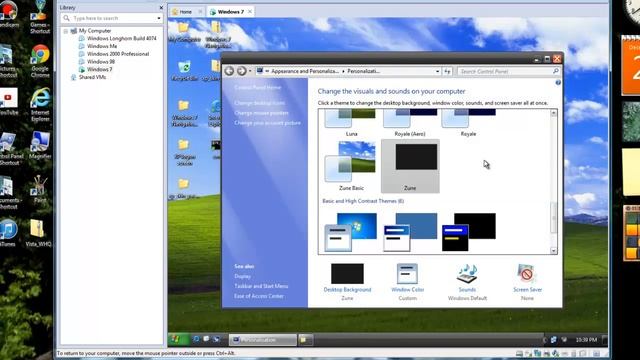Screen dimensions: 640x360
Task: Open Games Shortcut desktop icon
Action: coord(40,17)
